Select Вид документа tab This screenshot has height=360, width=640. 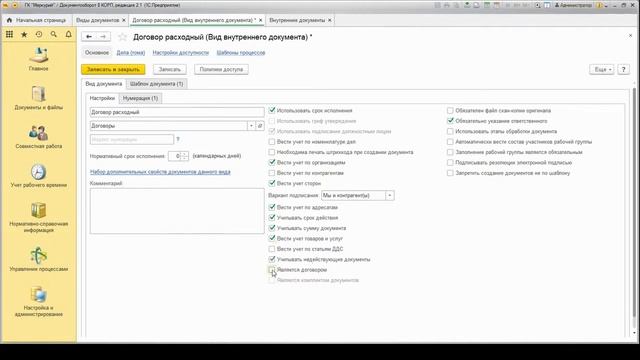103,84
